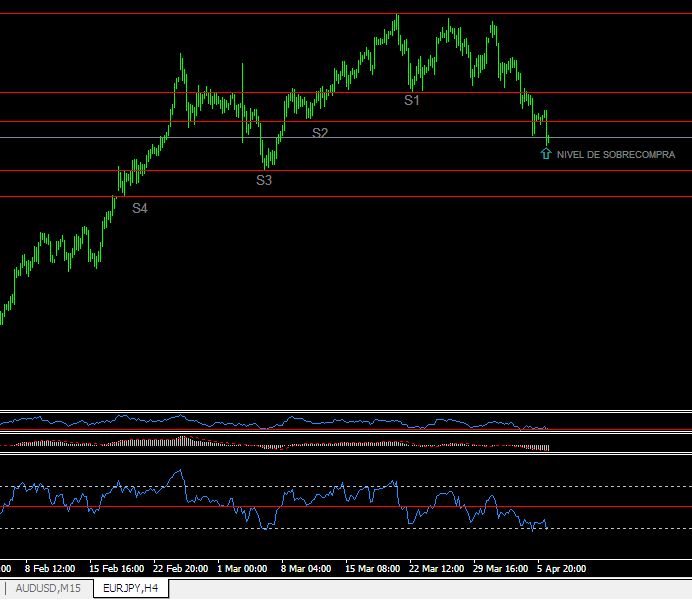Screen dimensions: 692x600
Task: Click the 1 Mar 00:00 time marker
Action: 242,569
